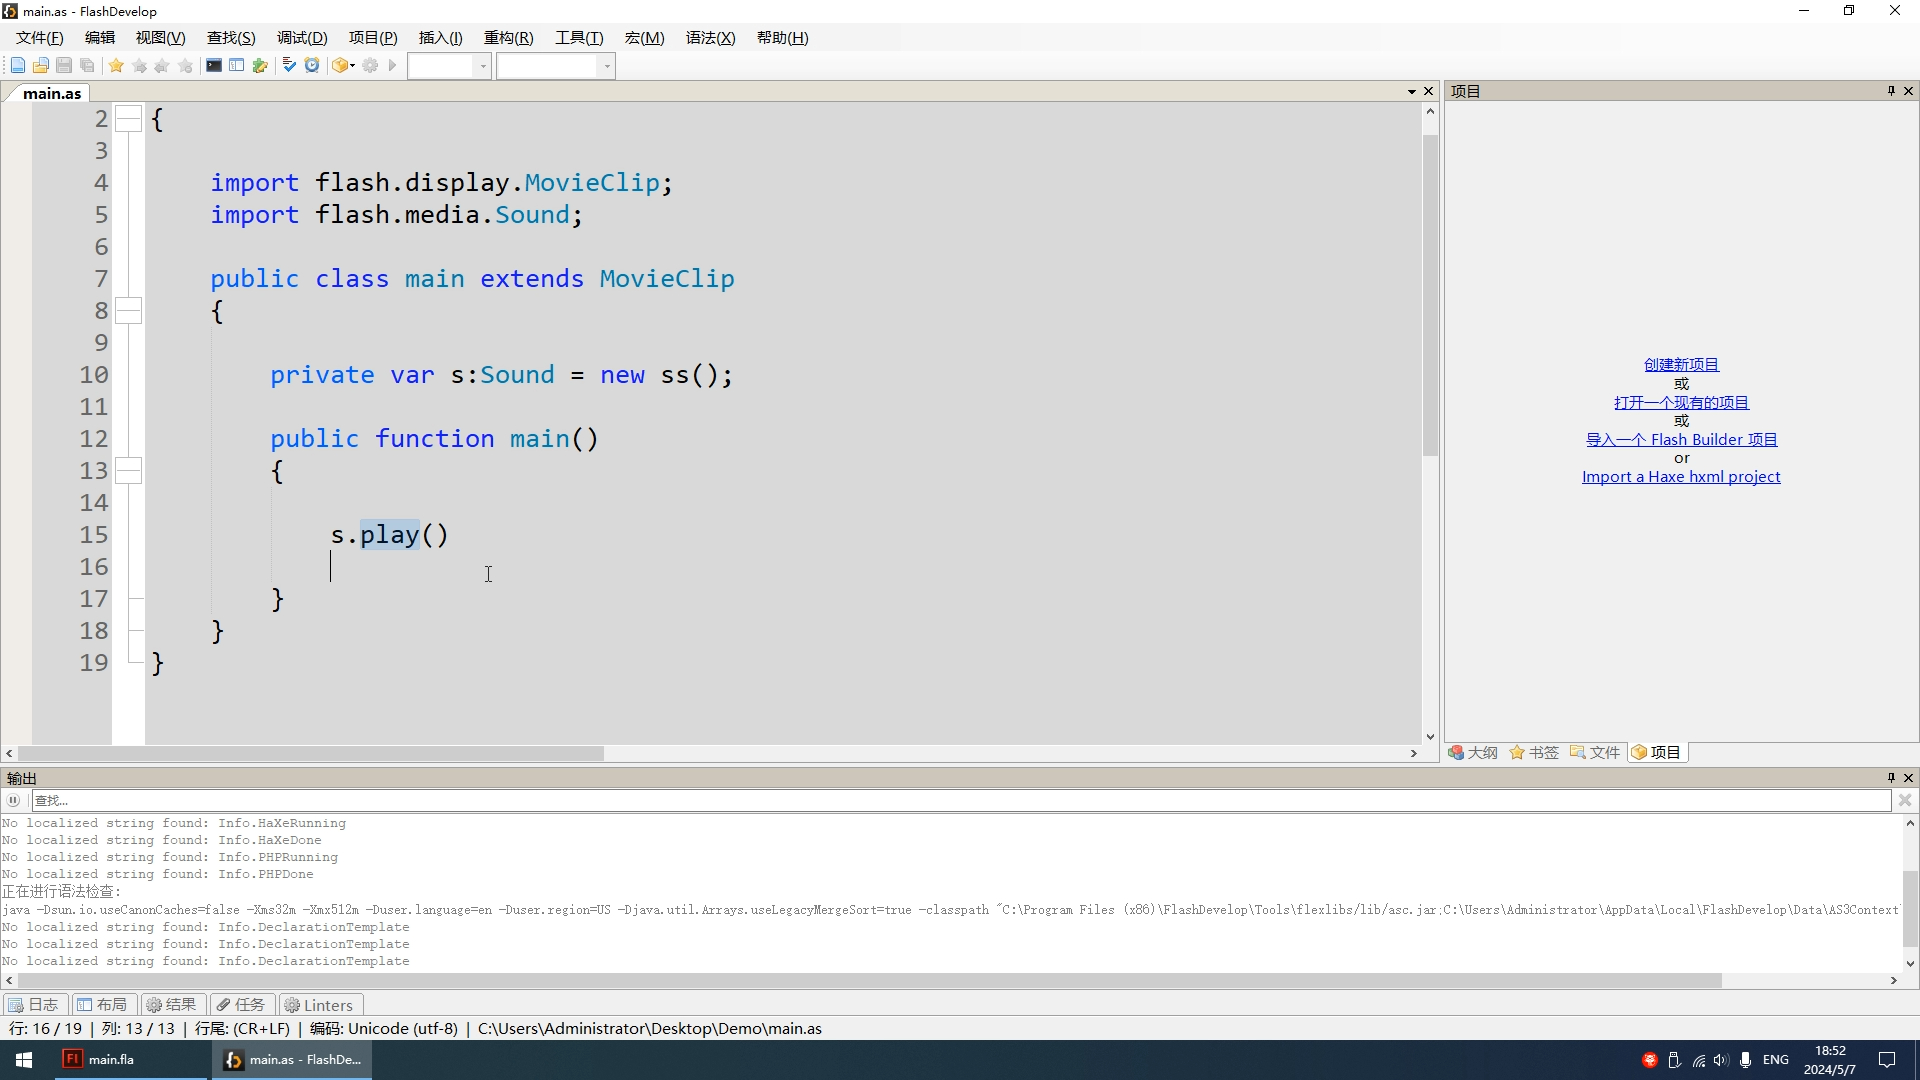Open the editor tab list dropdown arrow

1412,91
